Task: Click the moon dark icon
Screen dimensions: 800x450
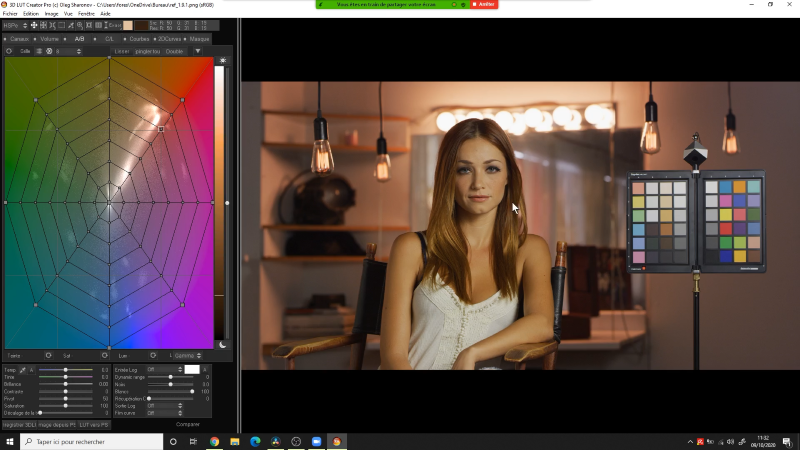Action: (x=222, y=345)
